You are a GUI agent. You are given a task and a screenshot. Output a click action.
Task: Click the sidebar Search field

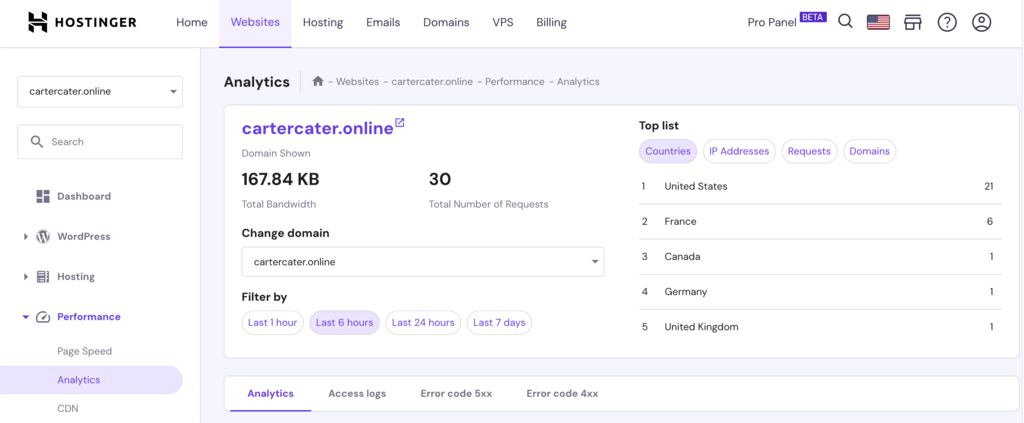(x=100, y=142)
